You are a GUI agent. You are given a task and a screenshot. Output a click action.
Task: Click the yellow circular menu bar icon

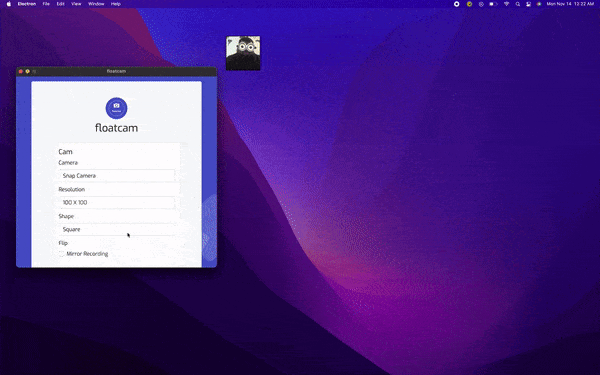[469, 4]
